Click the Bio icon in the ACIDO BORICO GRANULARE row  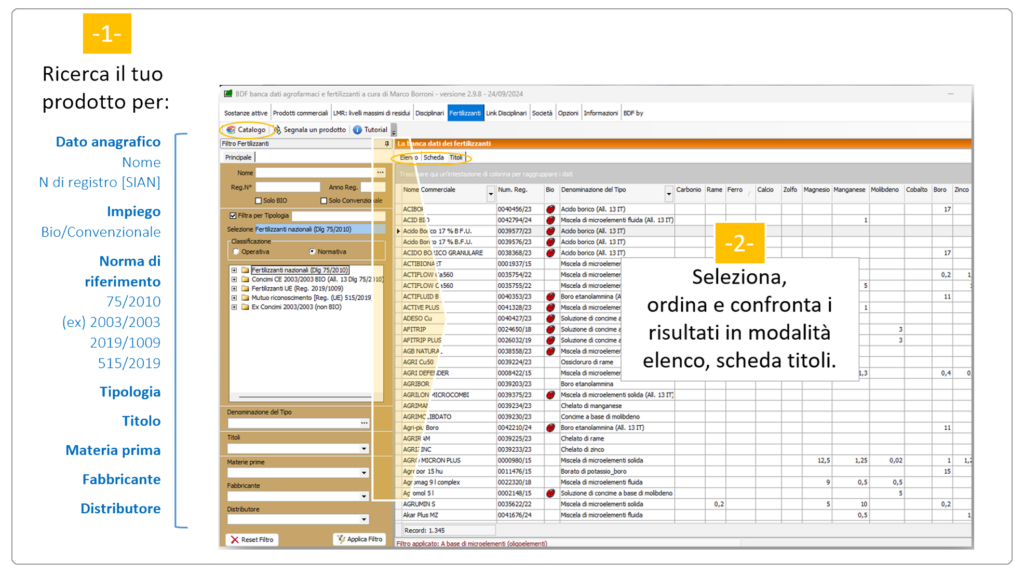pyautogui.click(x=550, y=253)
